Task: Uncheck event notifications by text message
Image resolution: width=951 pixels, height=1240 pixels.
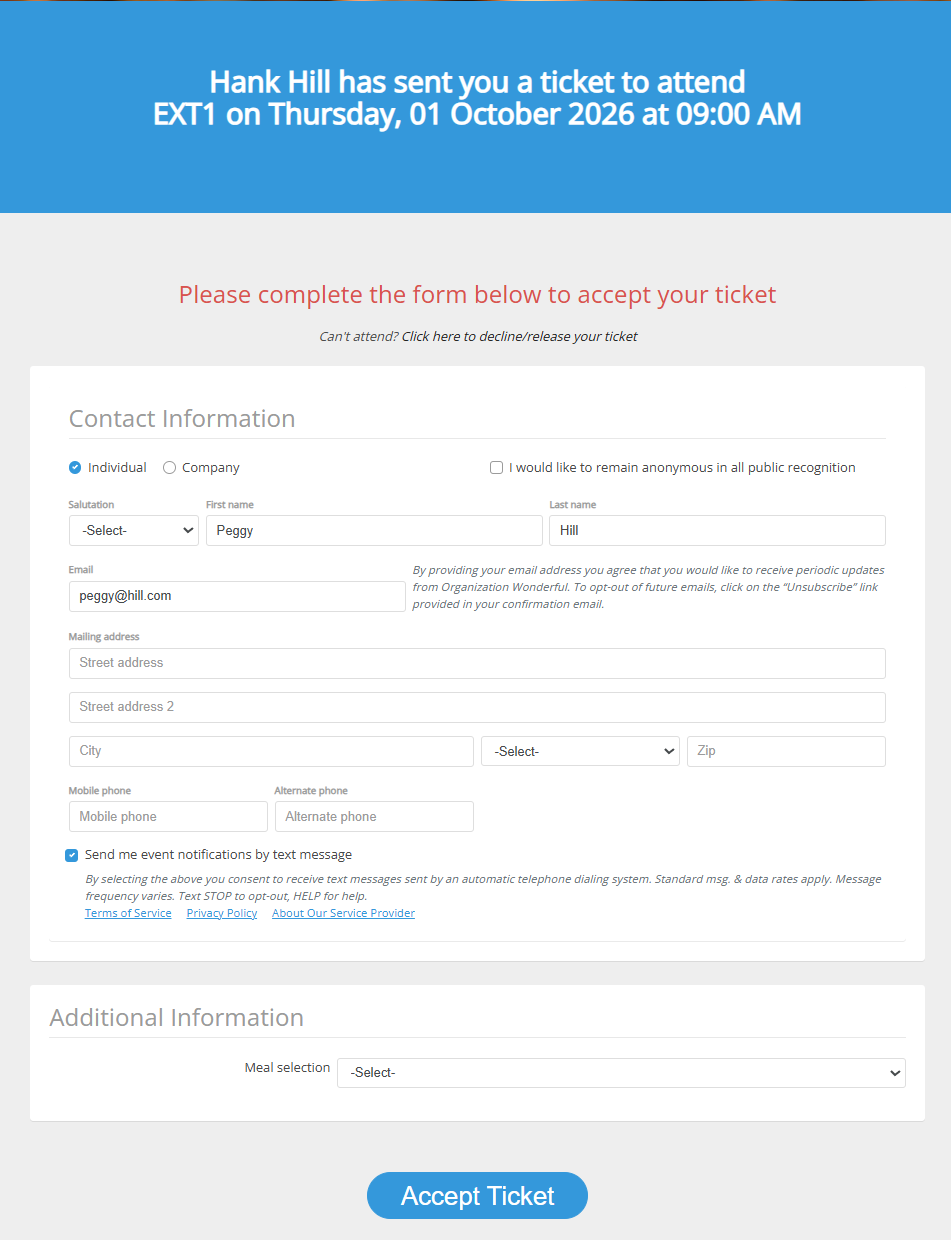Action: [72, 855]
